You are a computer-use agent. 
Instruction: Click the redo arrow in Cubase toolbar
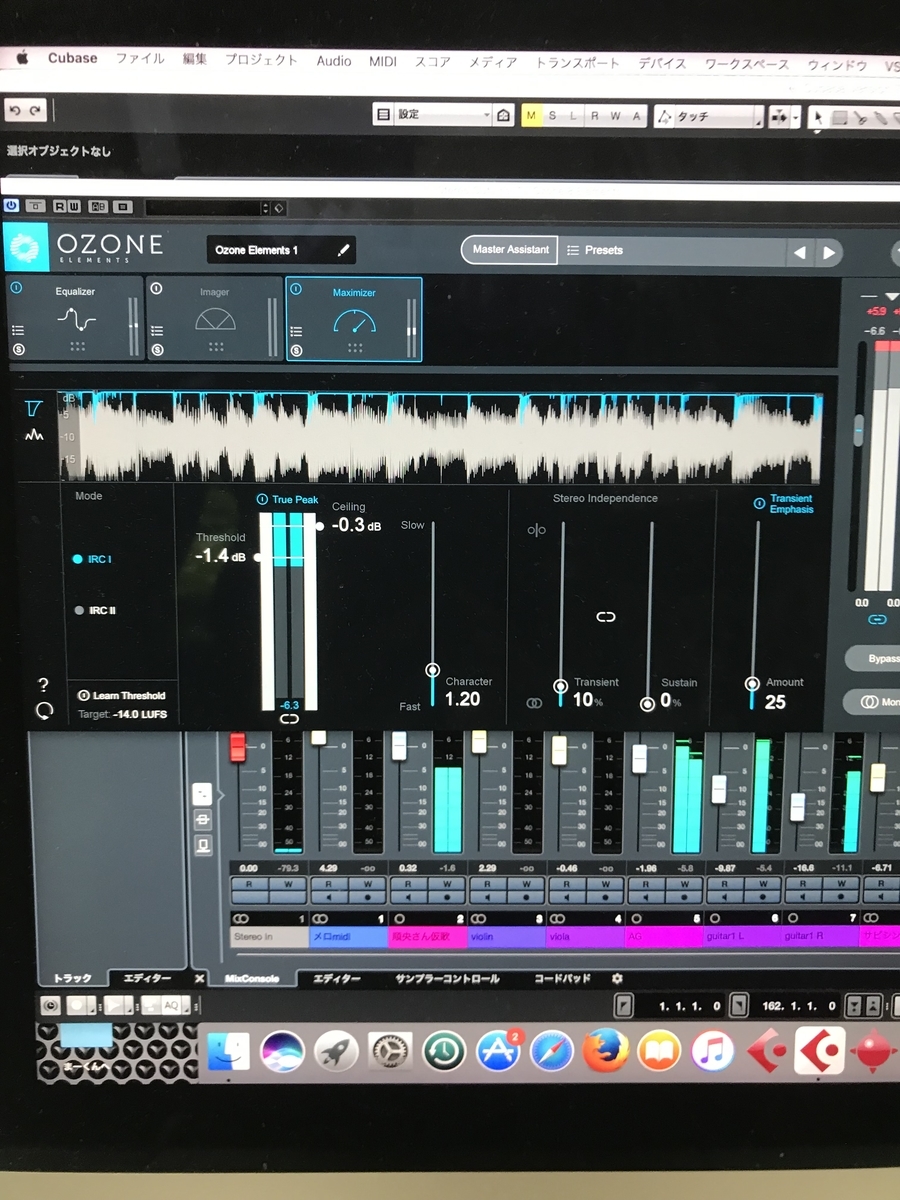point(35,111)
